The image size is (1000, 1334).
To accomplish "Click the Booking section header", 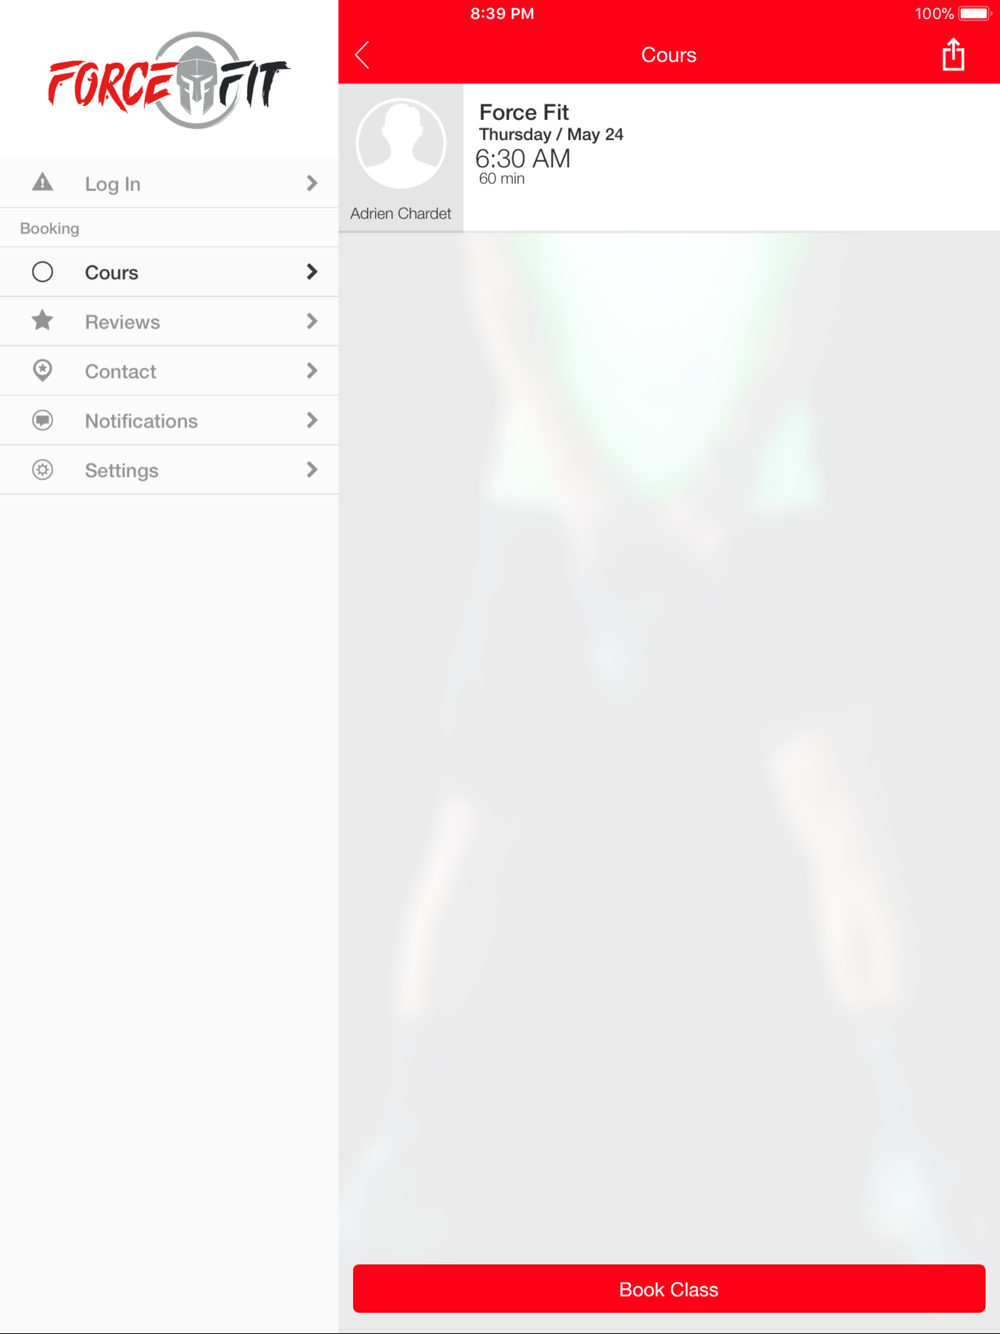I will 50,228.
